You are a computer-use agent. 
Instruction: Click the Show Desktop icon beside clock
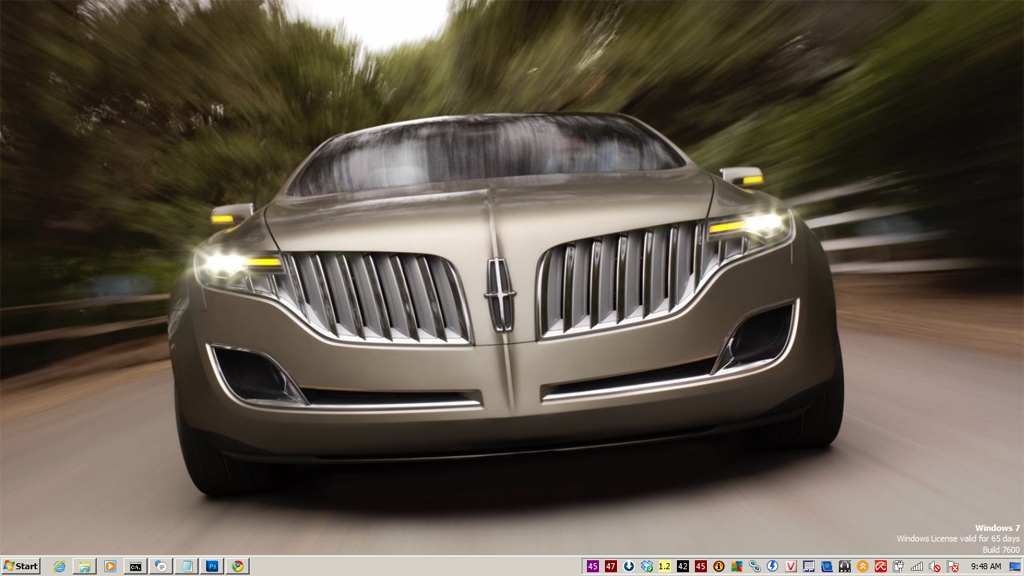pos(1015,566)
